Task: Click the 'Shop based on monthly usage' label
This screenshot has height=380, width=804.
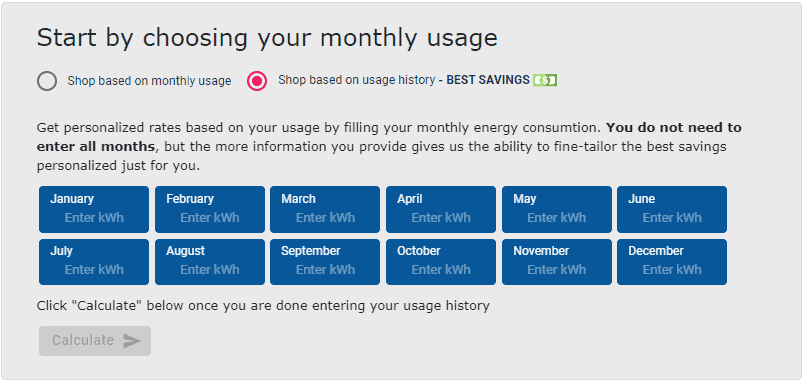Action: coord(149,81)
